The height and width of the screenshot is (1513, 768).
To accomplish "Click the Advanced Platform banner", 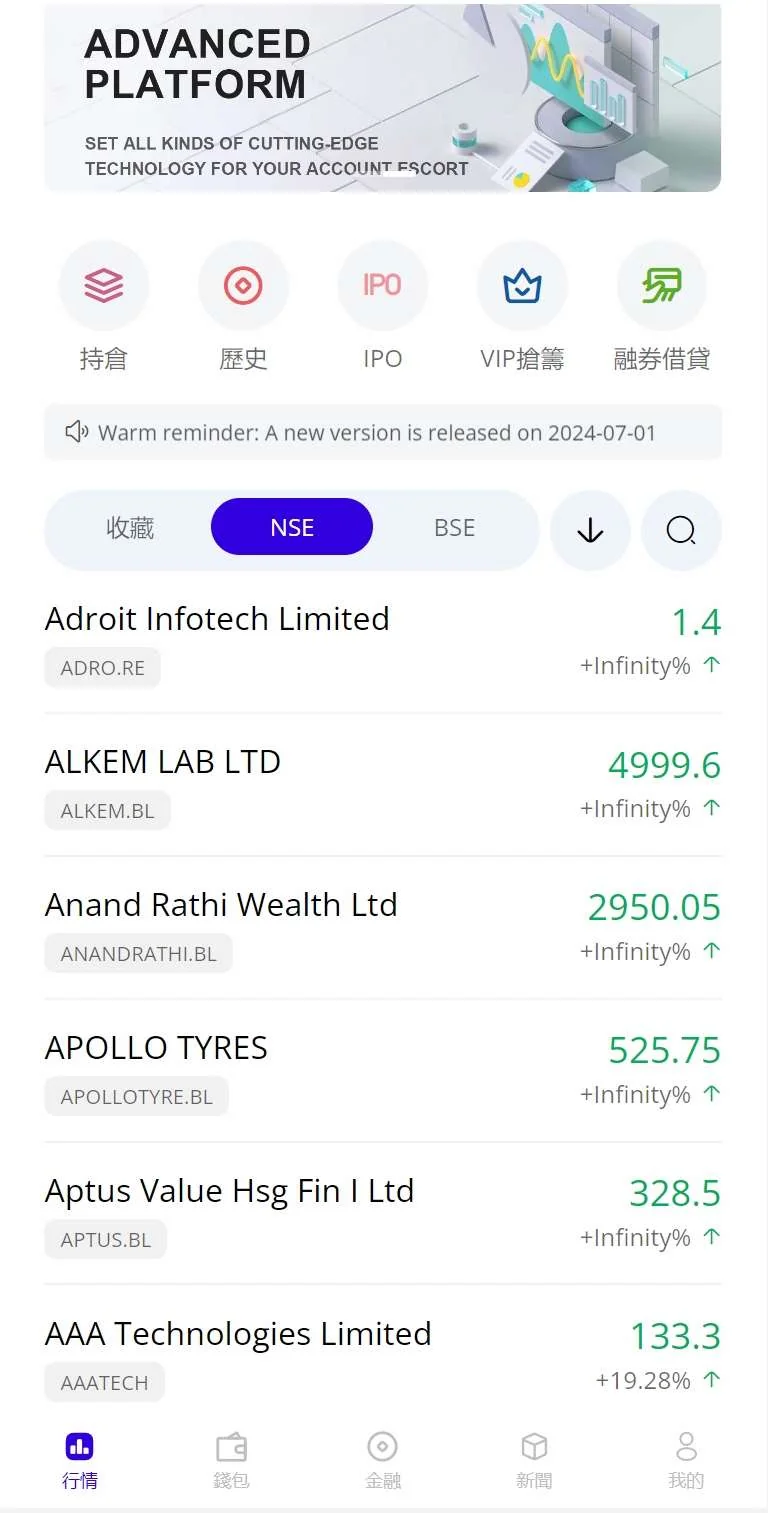I will [x=382, y=97].
